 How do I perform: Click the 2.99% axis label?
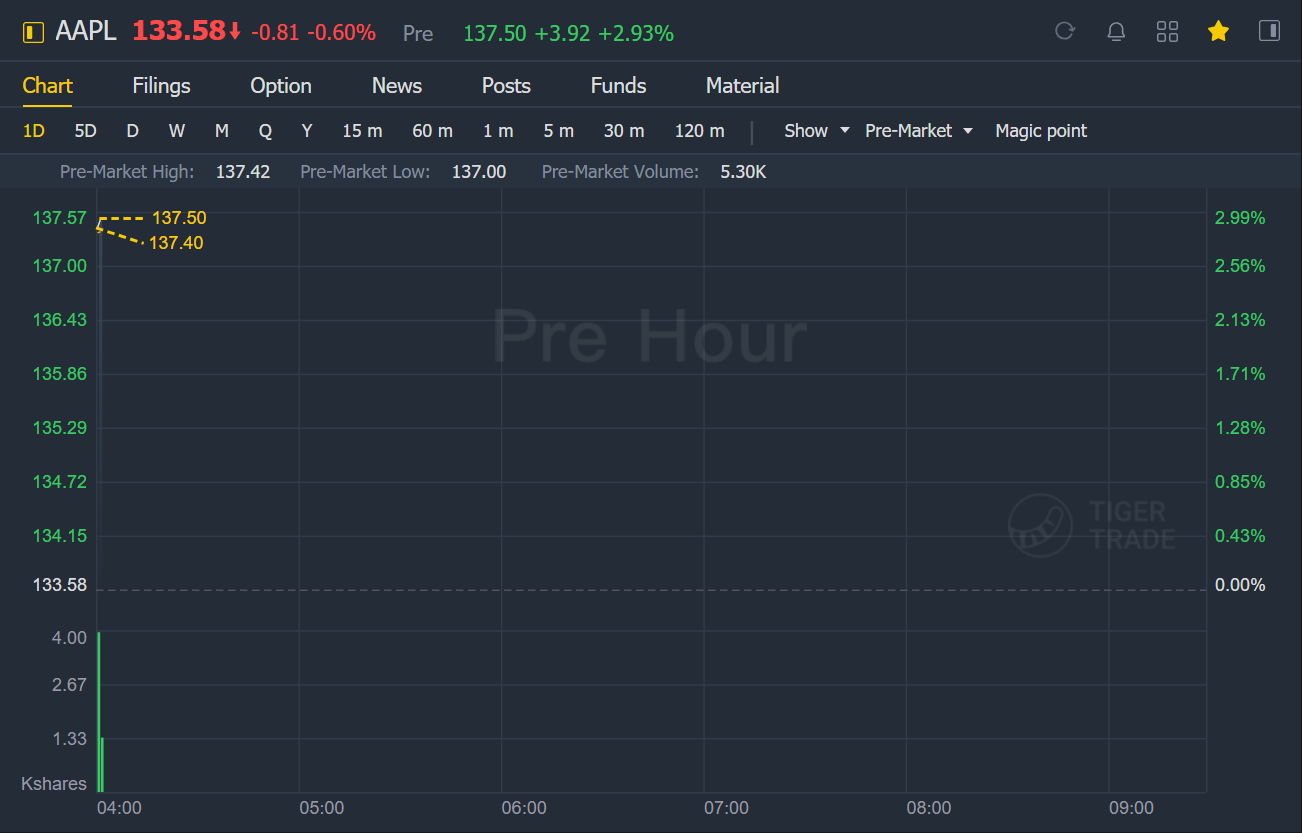coord(1240,218)
